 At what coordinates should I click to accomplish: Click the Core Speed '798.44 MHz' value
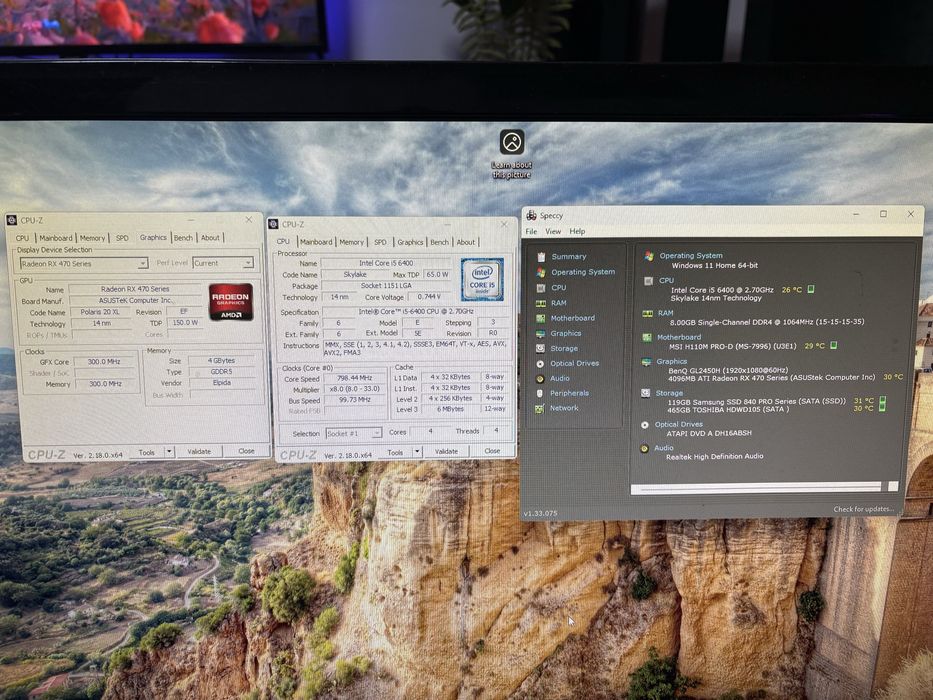click(x=355, y=378)
